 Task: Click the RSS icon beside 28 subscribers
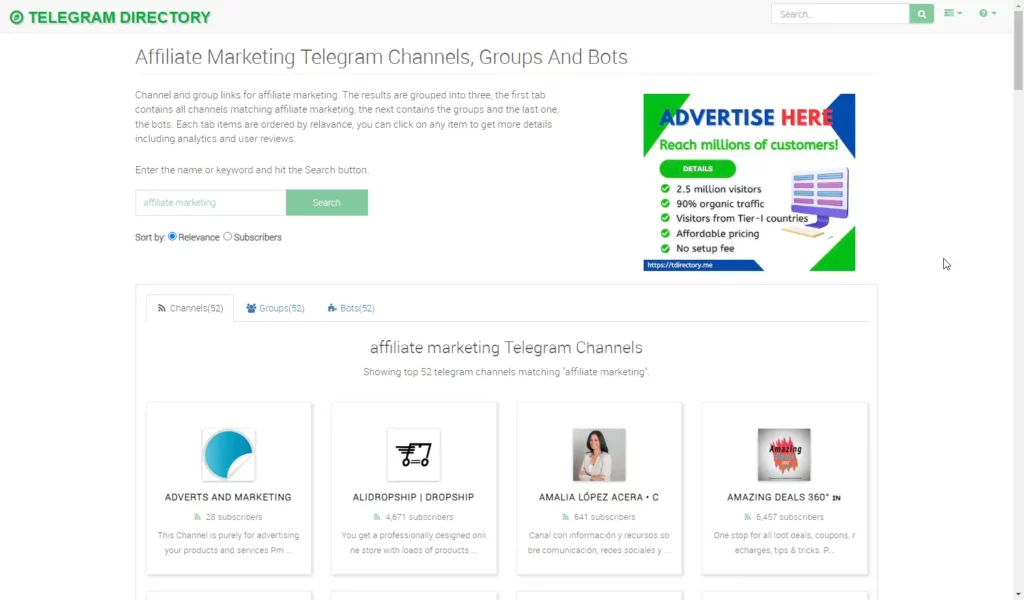point(197,517)
